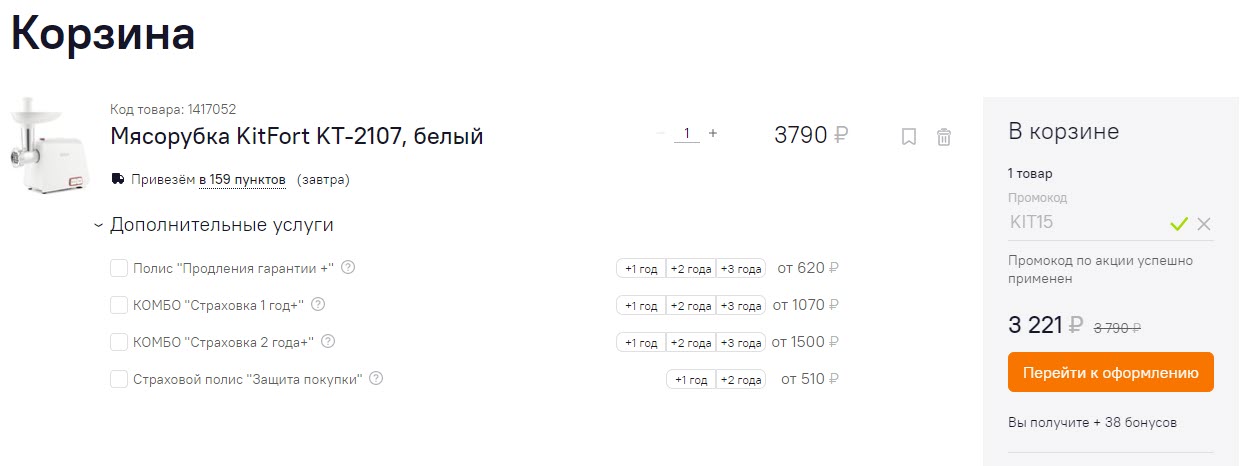Click the question mark beside КОМБО "Страховка 2 года+"
This screenshot has height=466, width=1243.
click(328, 342)
